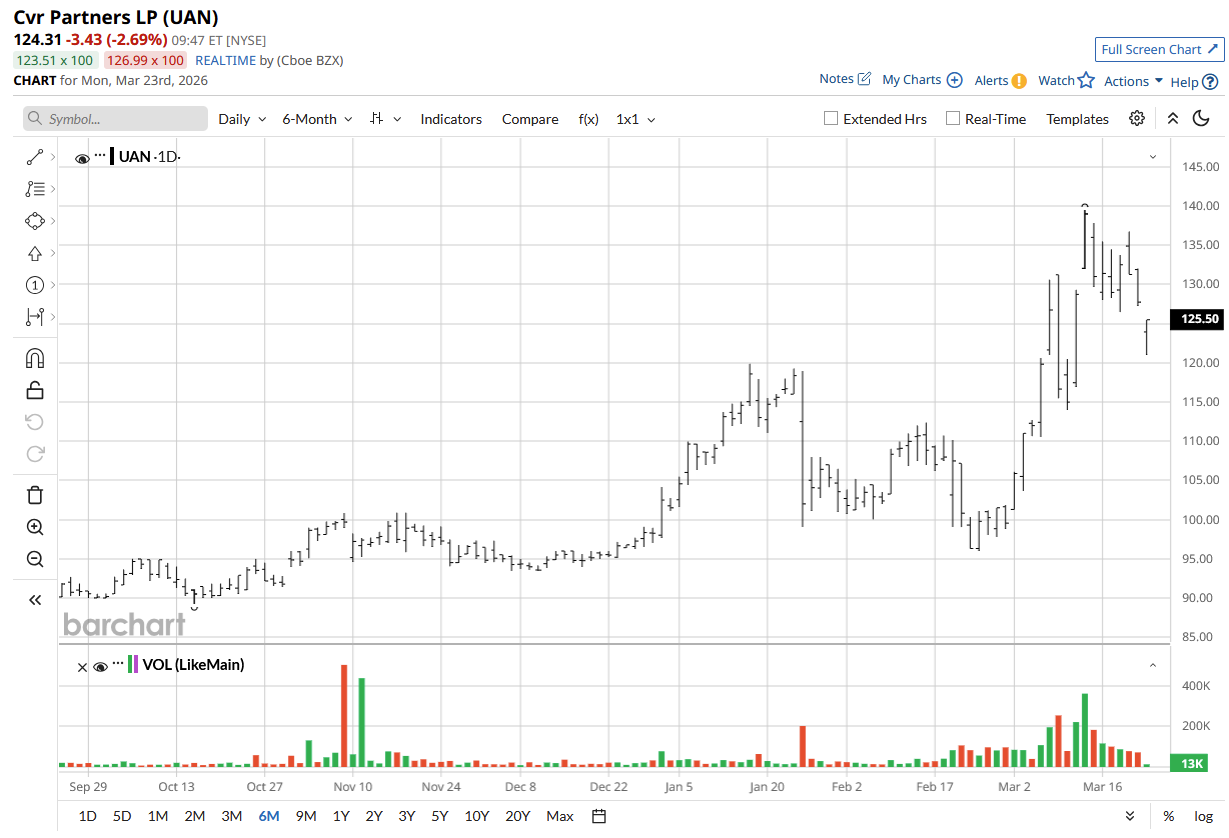Image resolution: width=1229 pixels, height=838 pixels.
Task: Click the Alerts warning icon
Action: pos(1019,81)
